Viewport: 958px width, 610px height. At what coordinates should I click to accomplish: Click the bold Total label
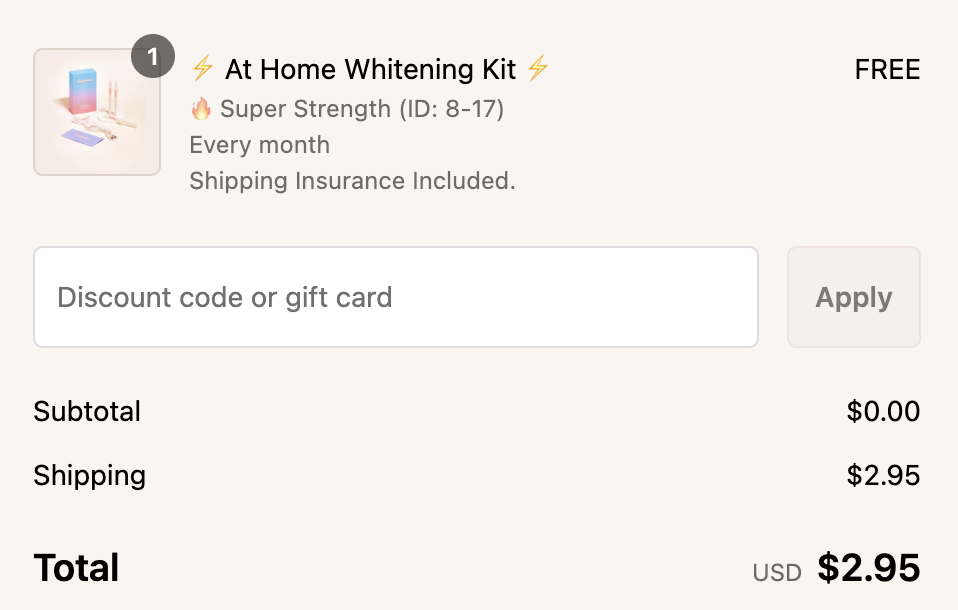[x=76, y=568]
